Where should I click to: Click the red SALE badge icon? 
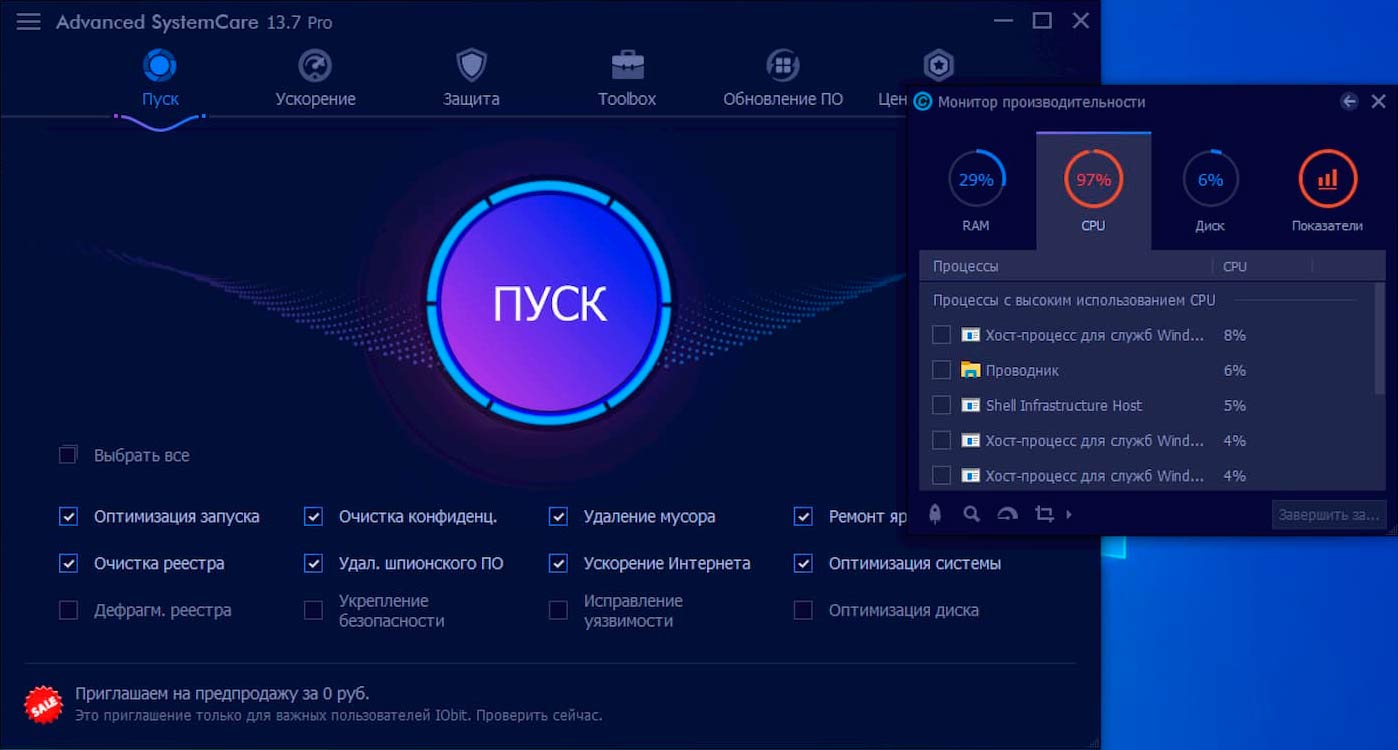click(x=44, y=705)
